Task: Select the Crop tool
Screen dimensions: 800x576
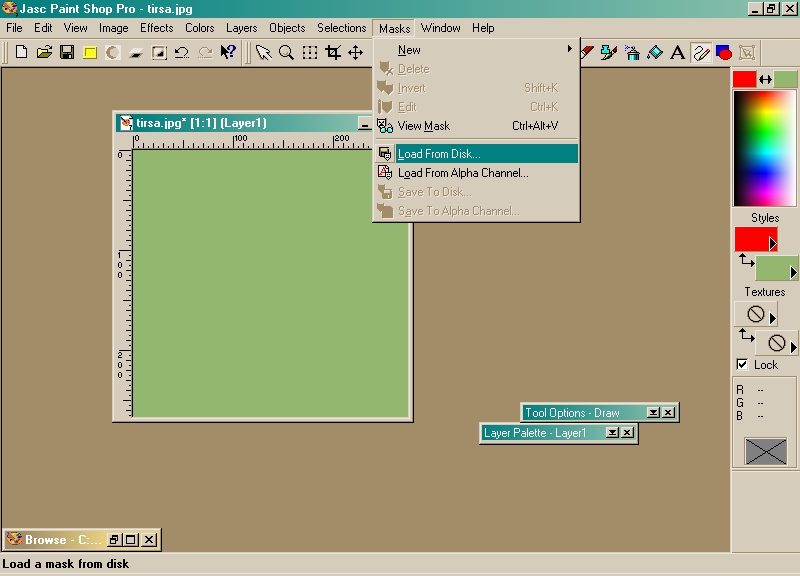Action: pos(333,52)
